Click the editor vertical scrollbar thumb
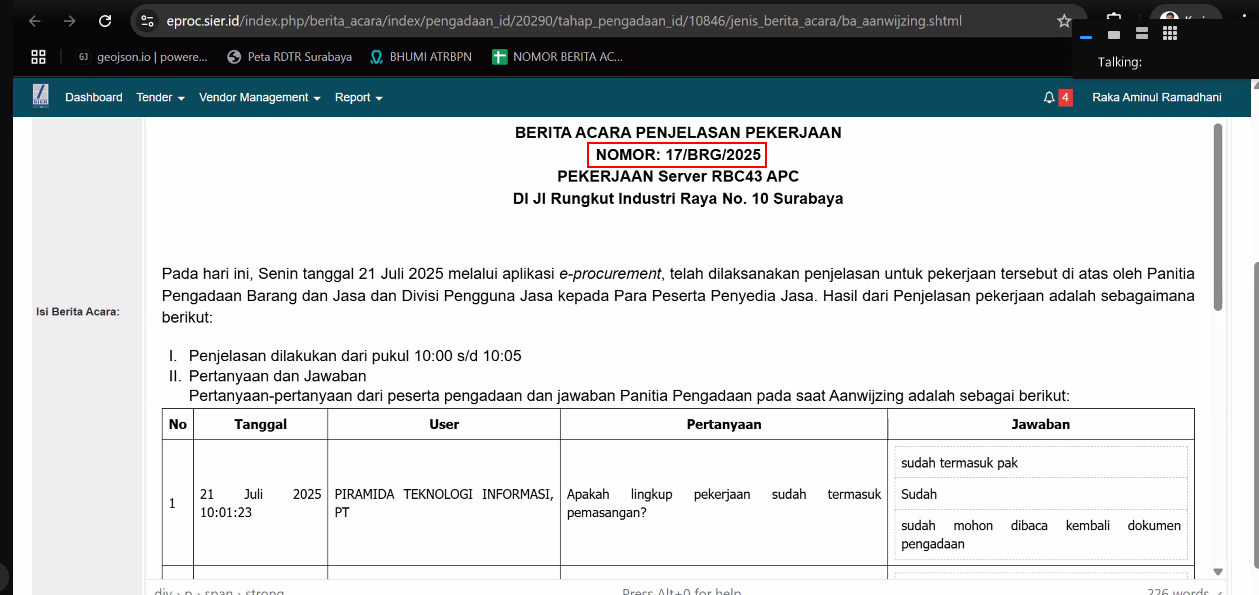 coord(1217,216)
